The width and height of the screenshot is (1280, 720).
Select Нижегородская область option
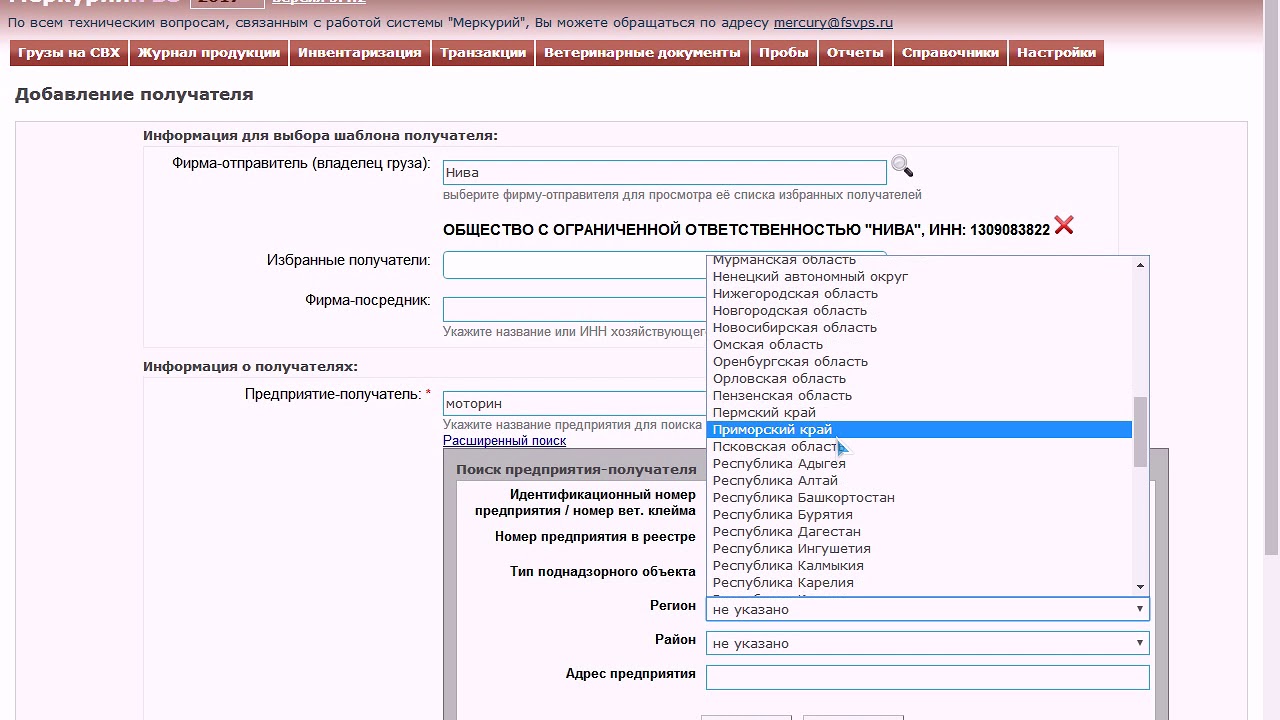(919, 293)
